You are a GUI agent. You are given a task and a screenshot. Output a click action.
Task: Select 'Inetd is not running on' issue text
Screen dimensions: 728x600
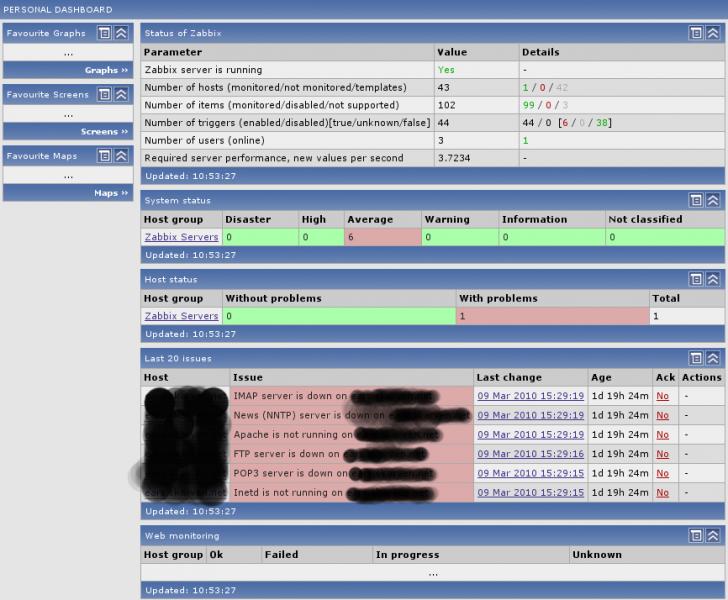pos(288,493)
